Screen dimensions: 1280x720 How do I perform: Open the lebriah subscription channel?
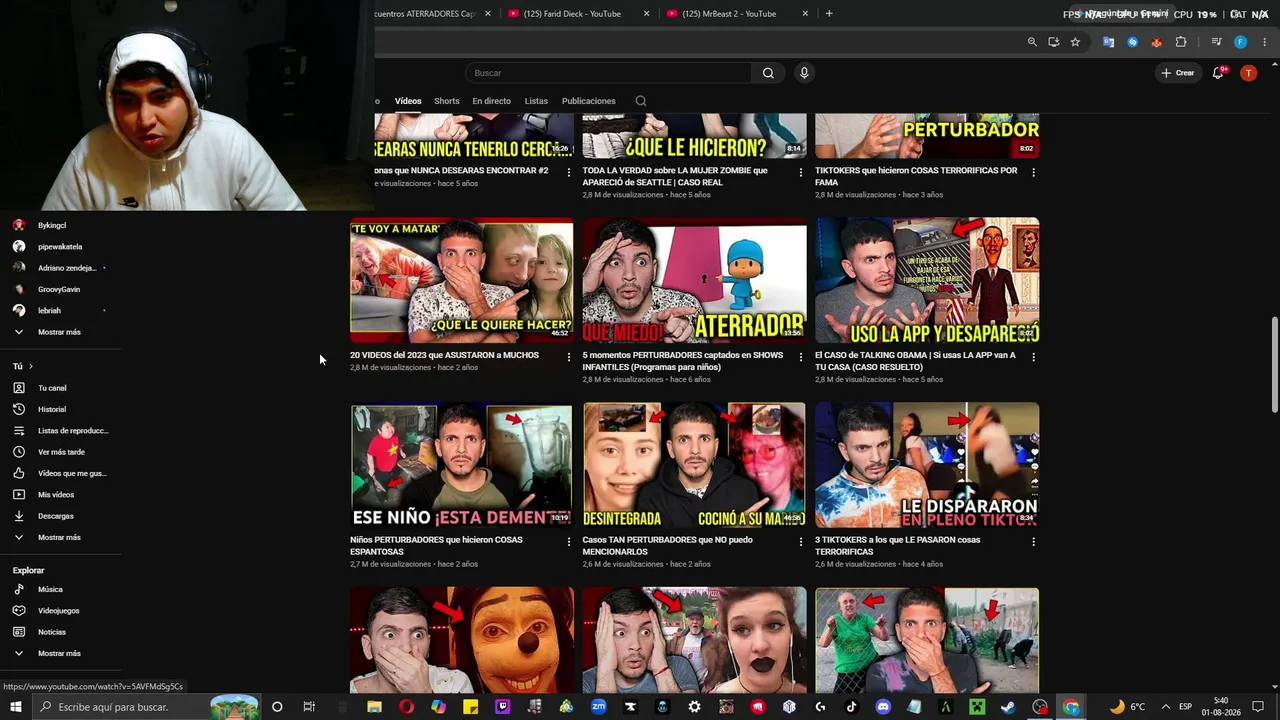click(x=50, y=311)
